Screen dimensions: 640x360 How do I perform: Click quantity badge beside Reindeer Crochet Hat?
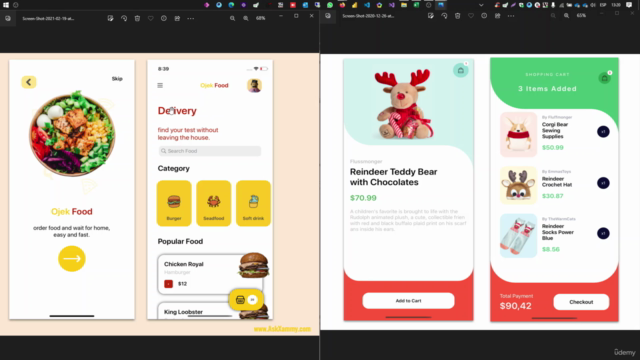(603, 183)
